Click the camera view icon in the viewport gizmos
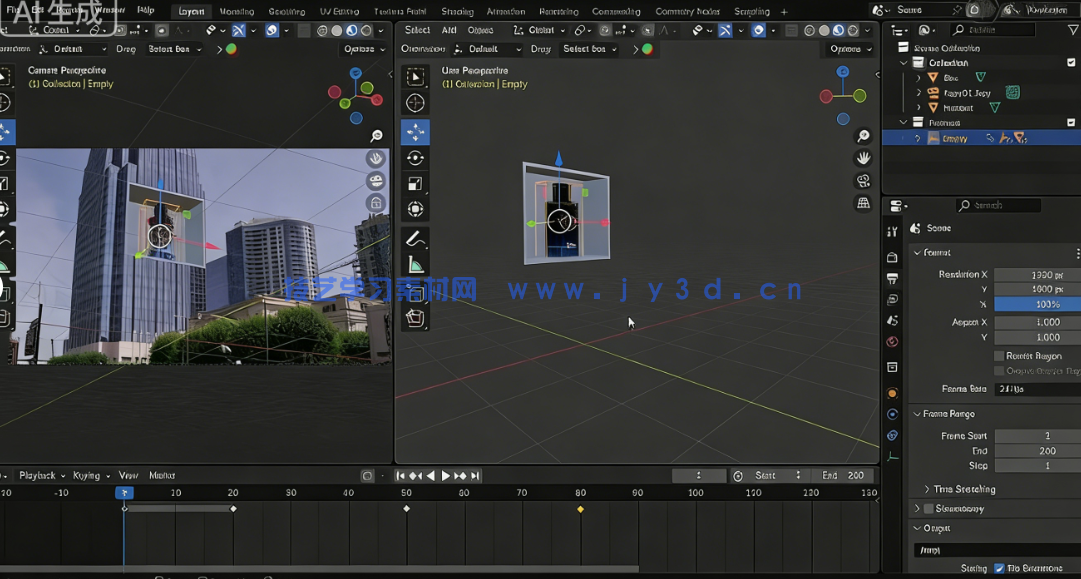 click(864, 181)
